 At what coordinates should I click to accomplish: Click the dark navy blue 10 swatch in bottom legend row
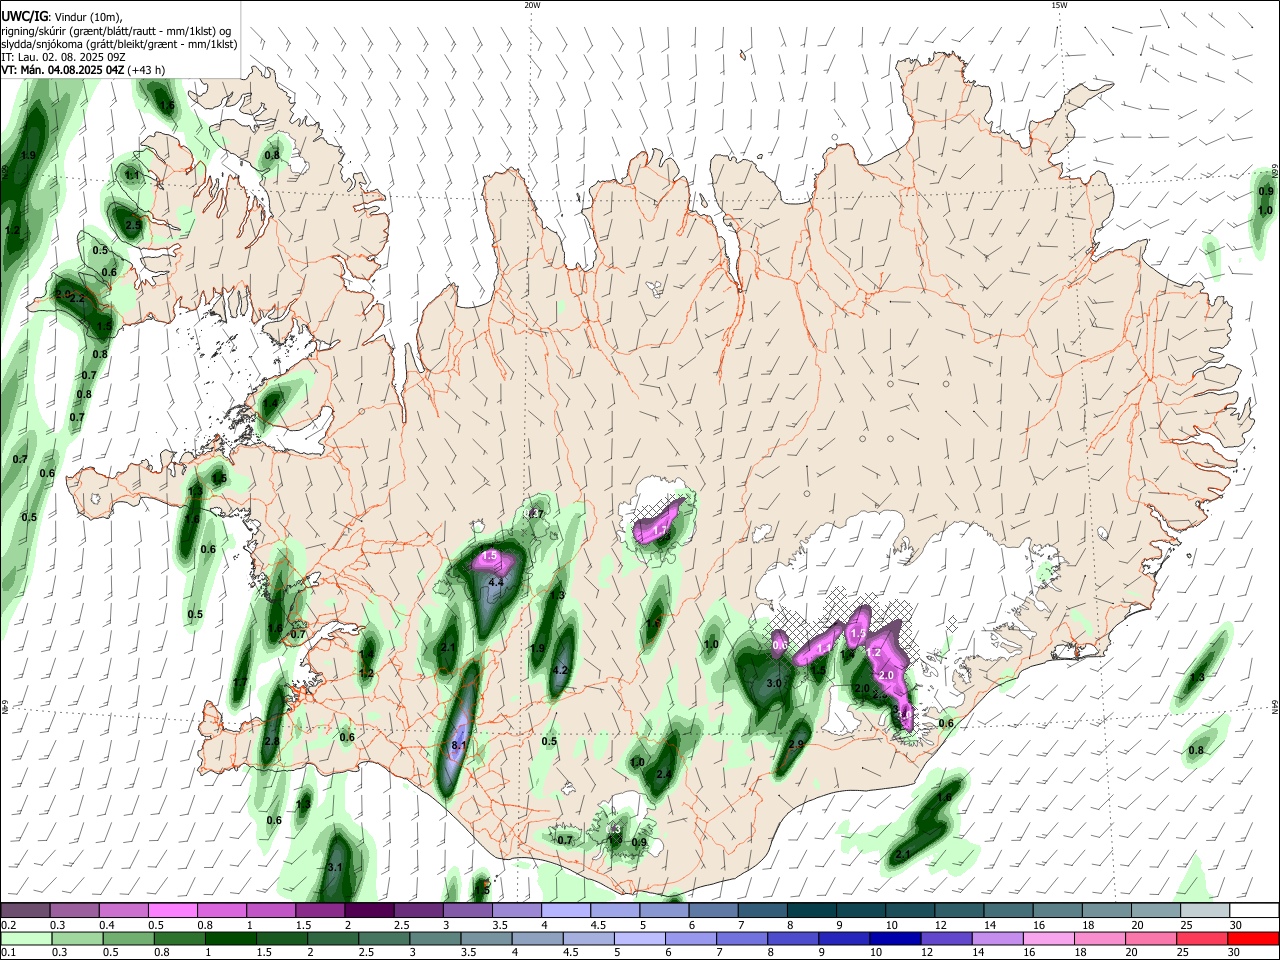(x=893, y=939)
